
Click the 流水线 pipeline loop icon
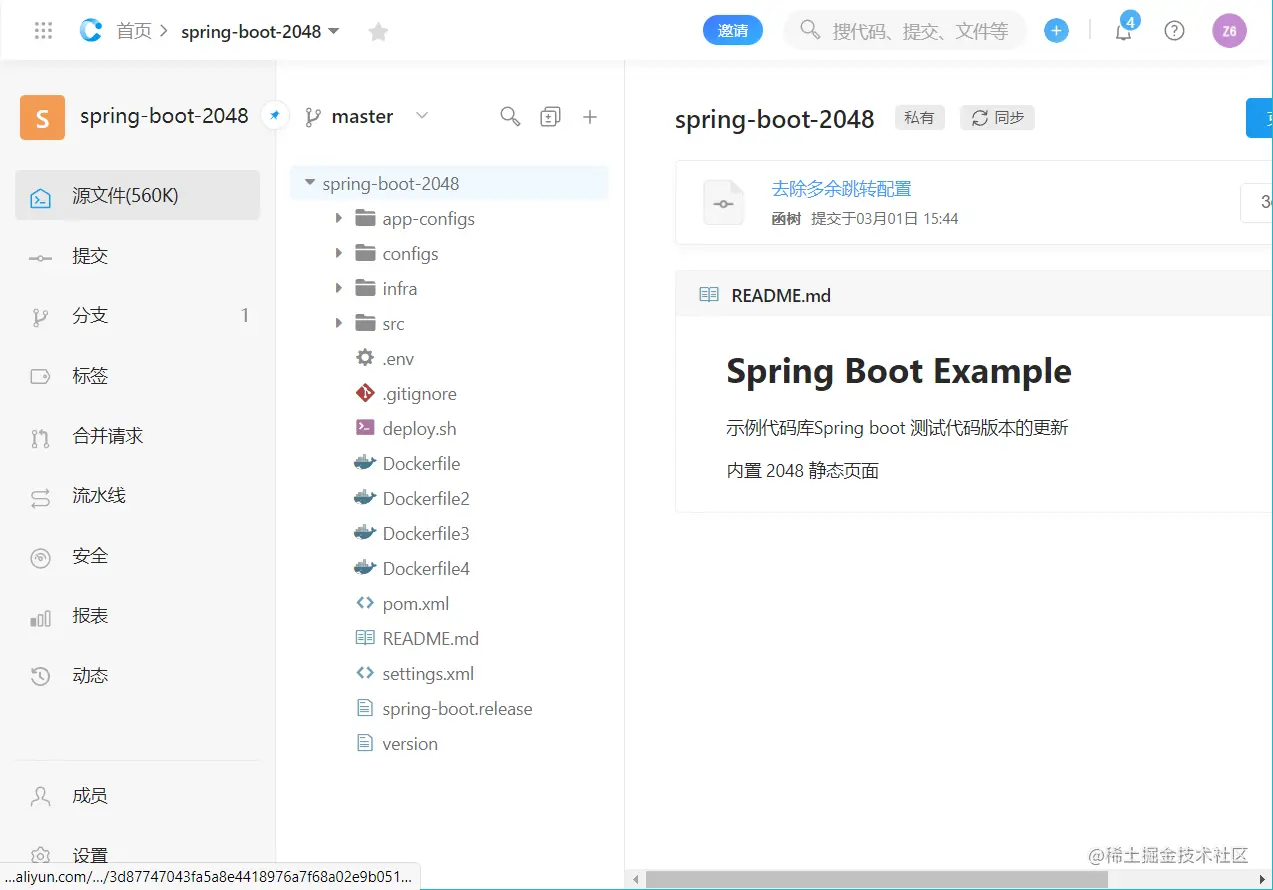pyautogui.click(x=40, y=497)
